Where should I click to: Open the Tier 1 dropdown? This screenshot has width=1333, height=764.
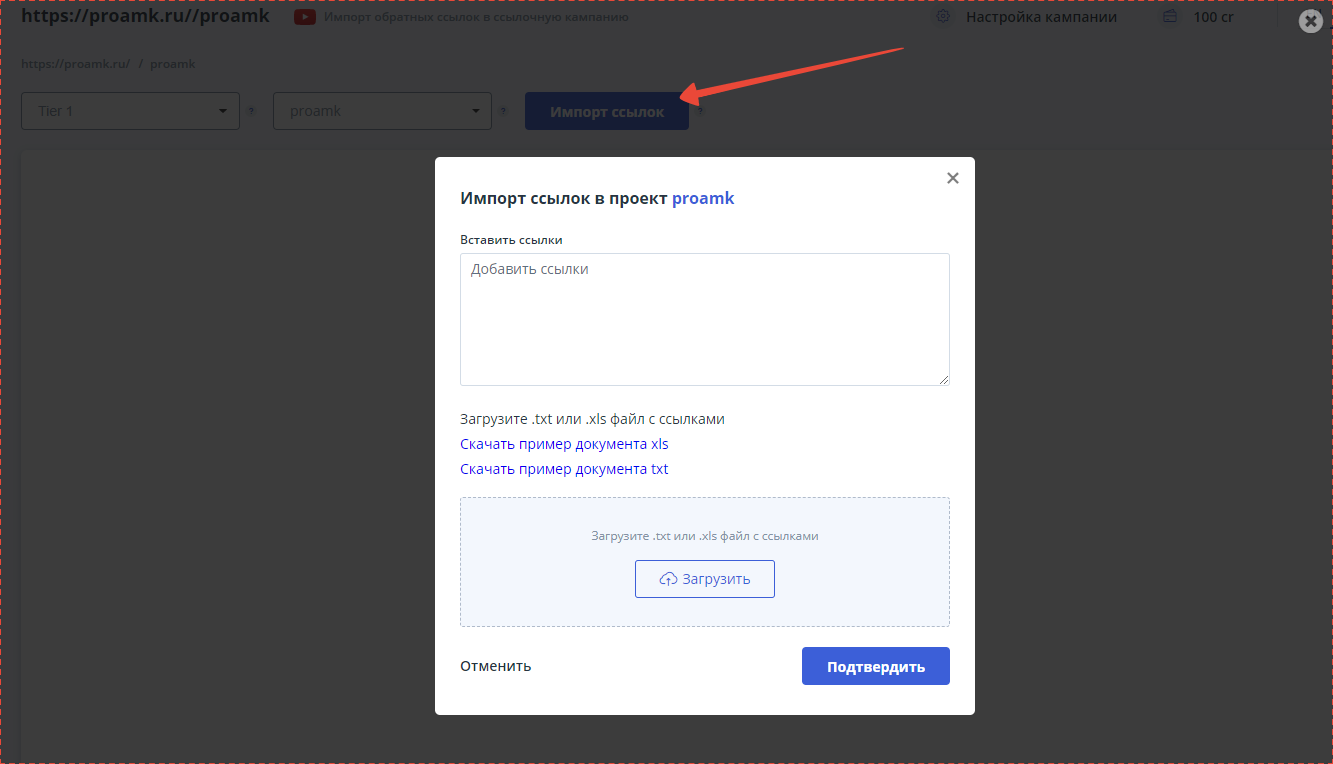pos(130,111)
